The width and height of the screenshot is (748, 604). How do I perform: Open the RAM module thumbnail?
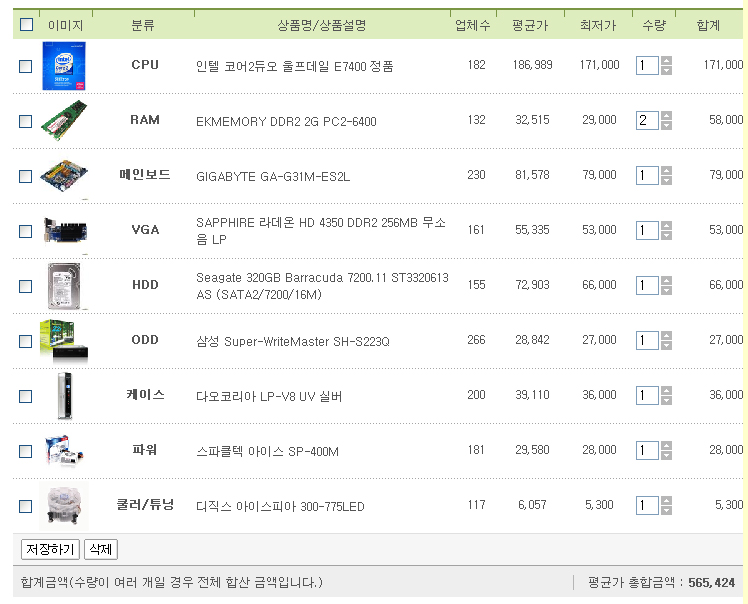pyautogui.click(x=64, y=121)
